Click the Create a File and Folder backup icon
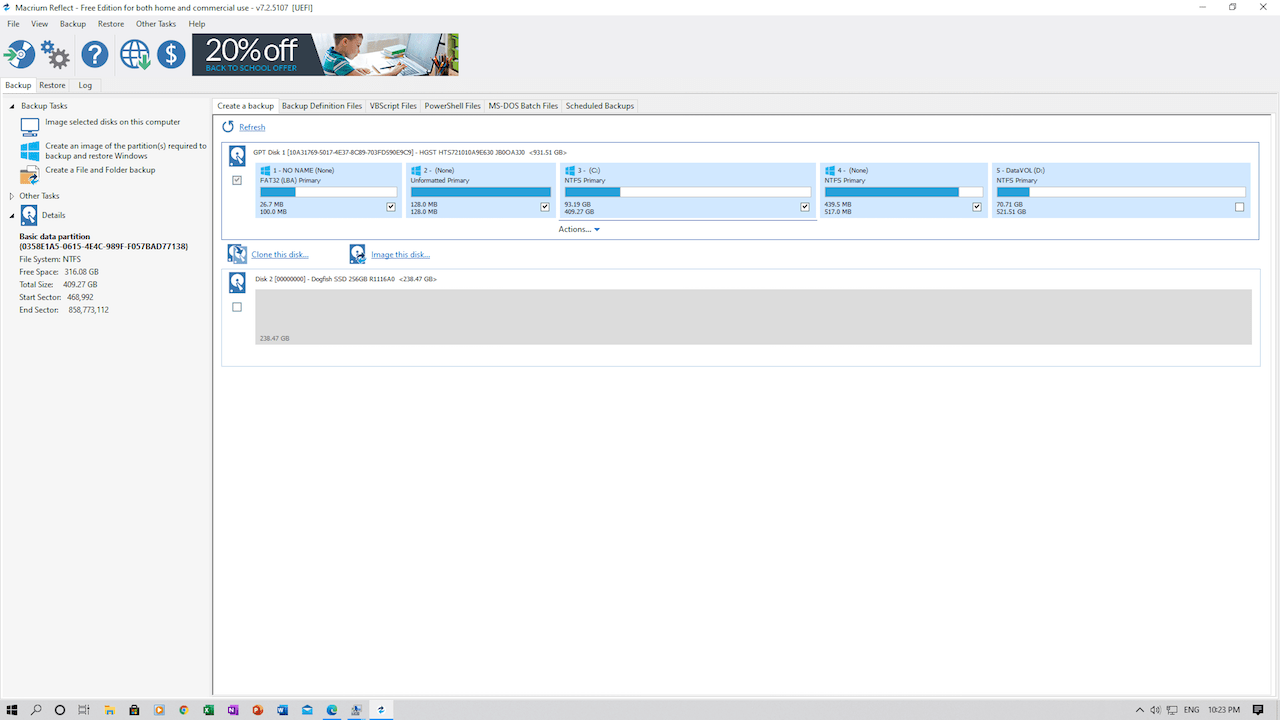 pyautogui.click(x=30, y=175)
